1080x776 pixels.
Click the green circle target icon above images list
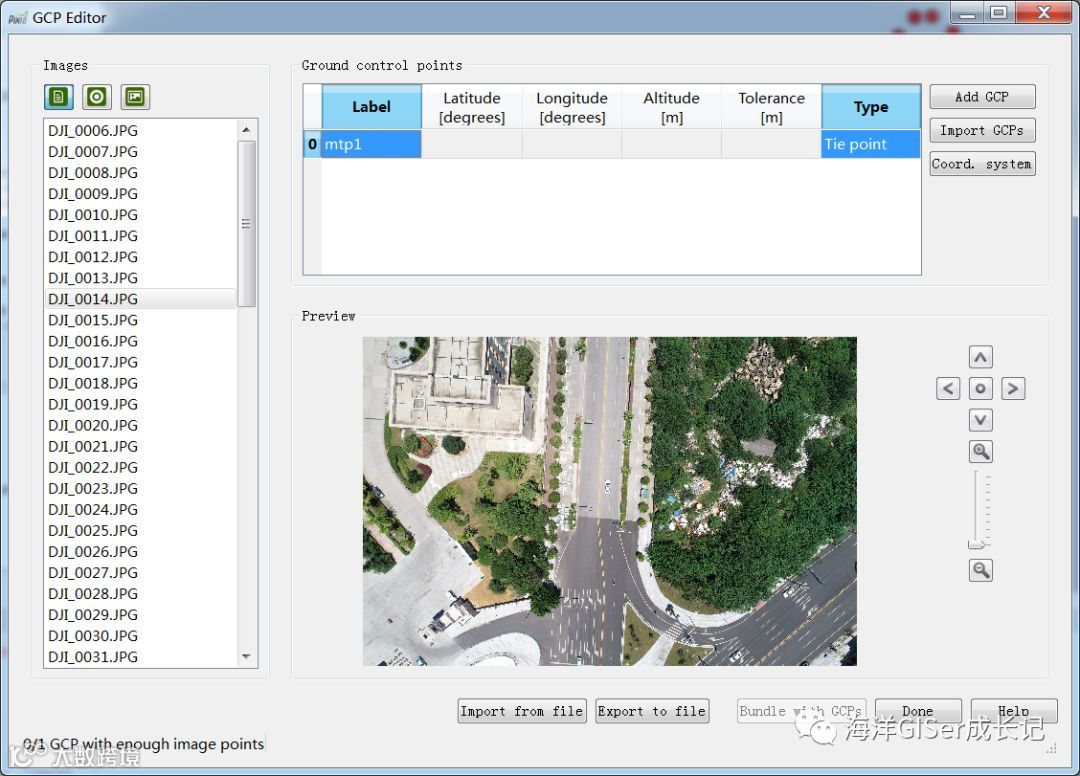[96, 97]
